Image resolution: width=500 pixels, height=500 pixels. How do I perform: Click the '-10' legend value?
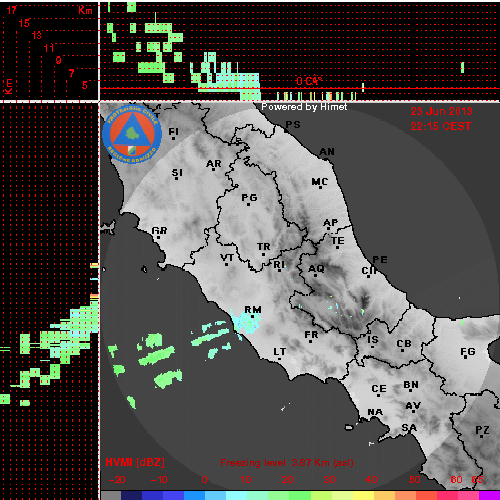pos(159,480)
